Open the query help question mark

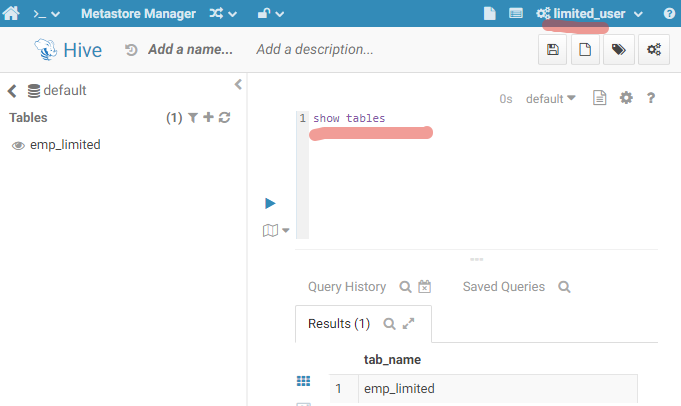[x=651, y=98]
